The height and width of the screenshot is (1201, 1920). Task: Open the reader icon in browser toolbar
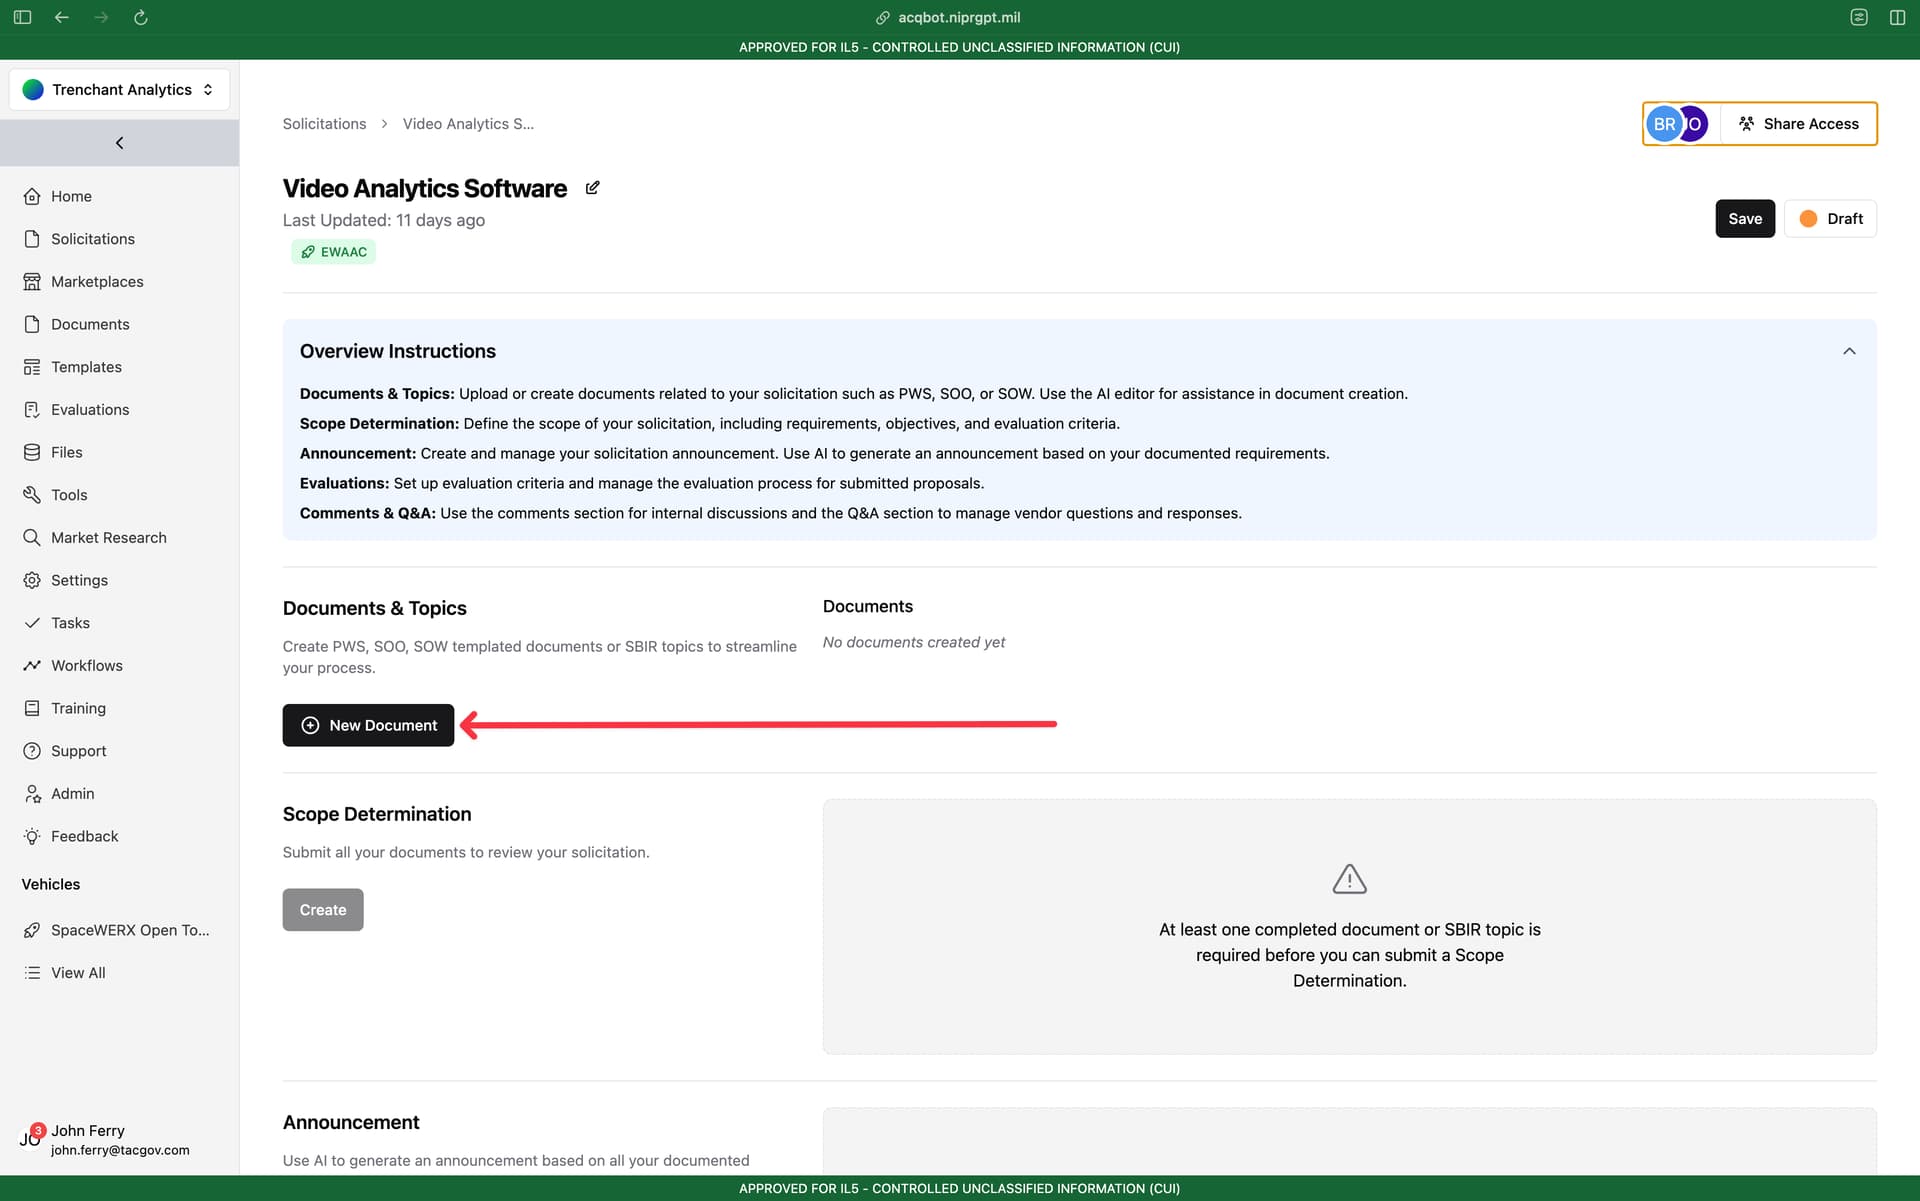1859,17
